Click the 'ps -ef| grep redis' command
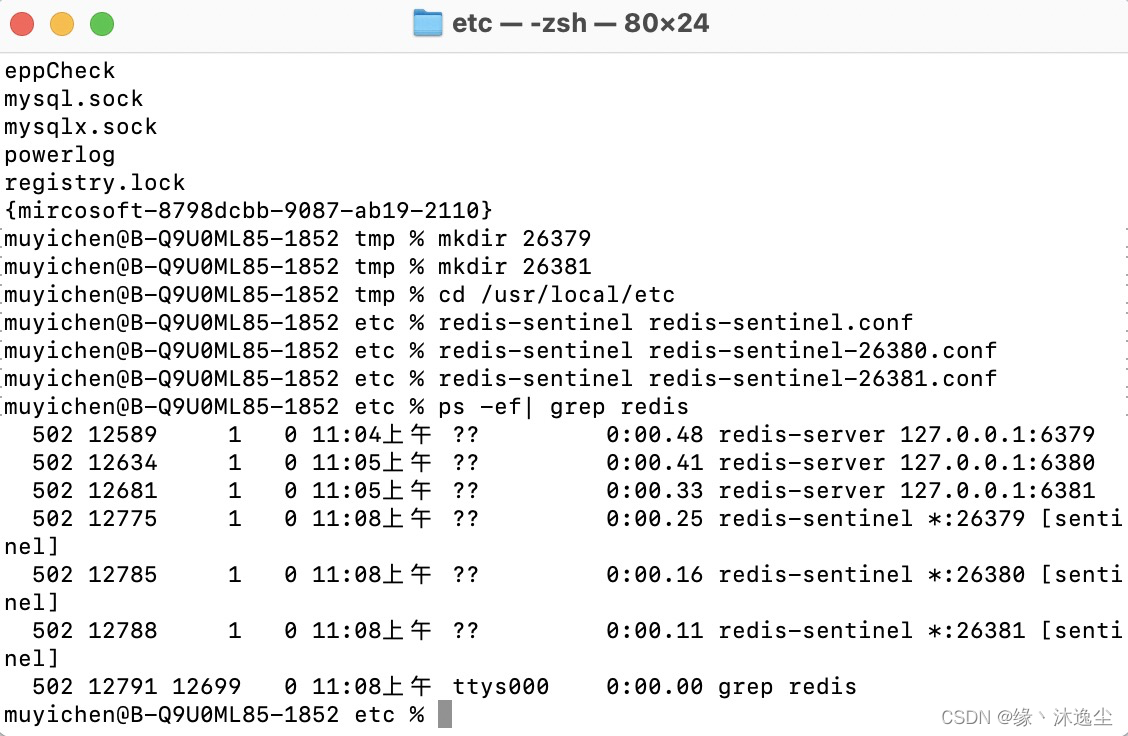The image size is (1128, 736). [x=563, y=407]
